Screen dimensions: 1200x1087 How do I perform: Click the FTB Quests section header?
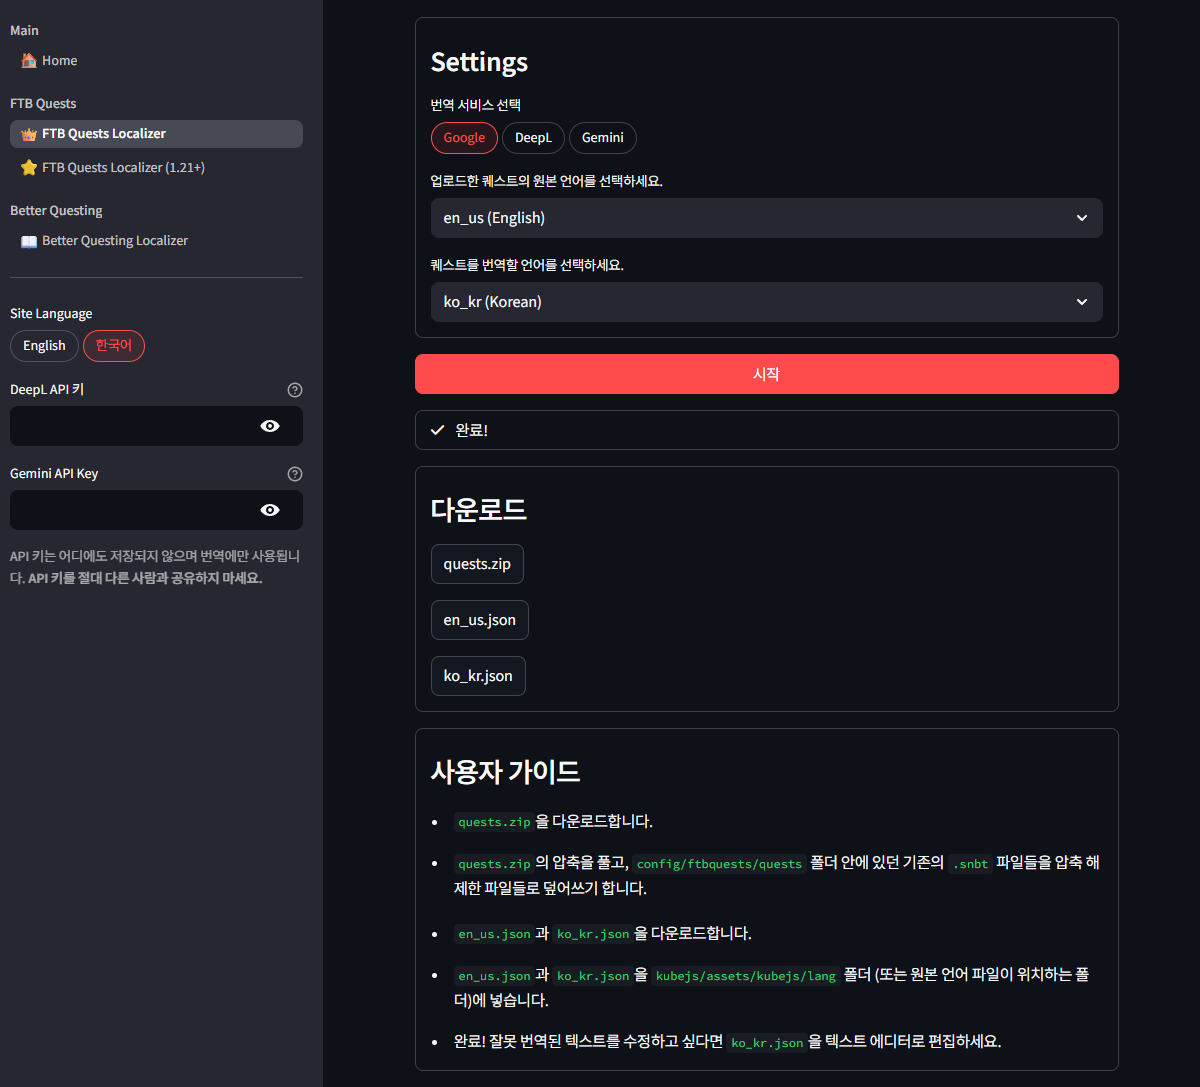[x=43, y=104]
